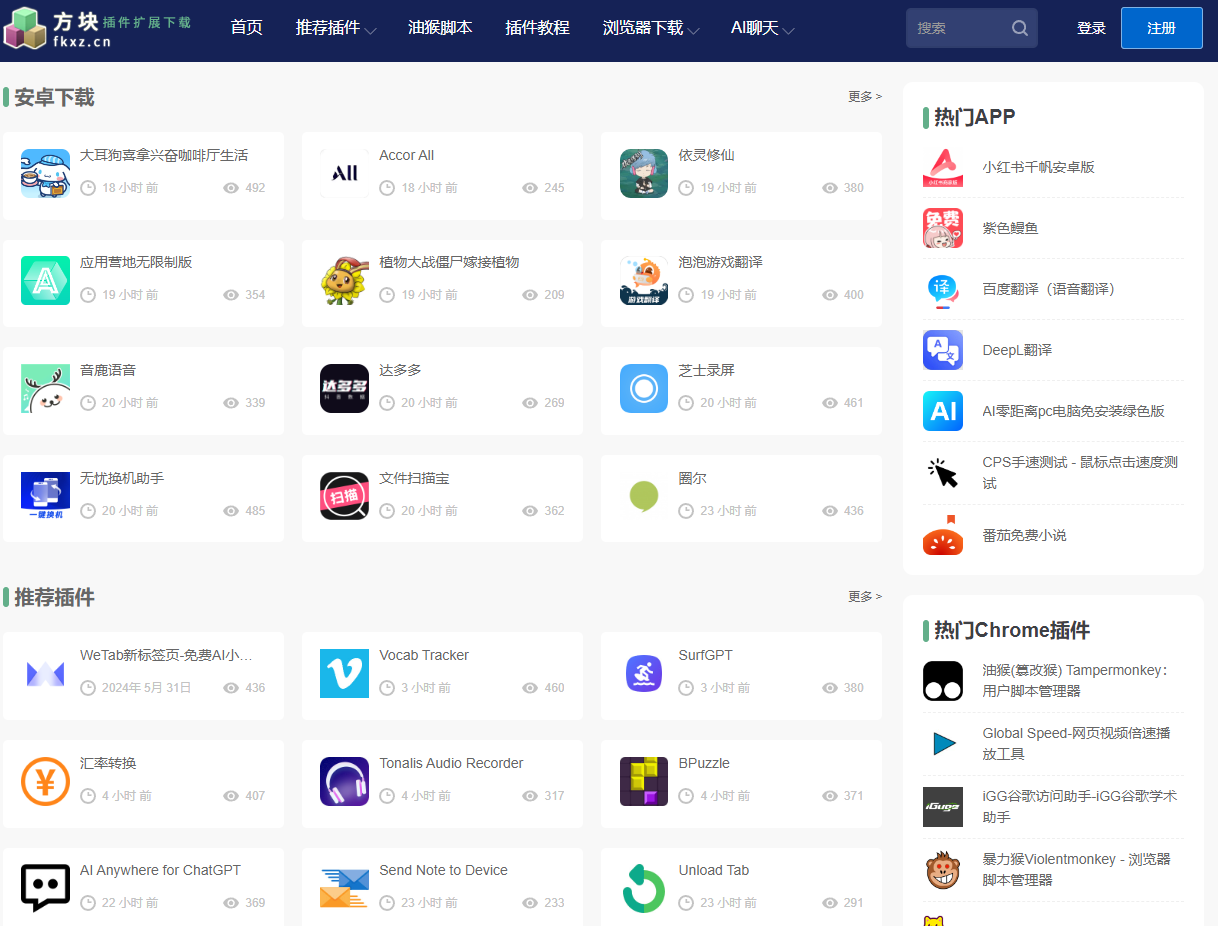Open the 插件教程 nav item
Viewport: 1218px width, 926px height.
pyautogui.click(x=538, y=28)
